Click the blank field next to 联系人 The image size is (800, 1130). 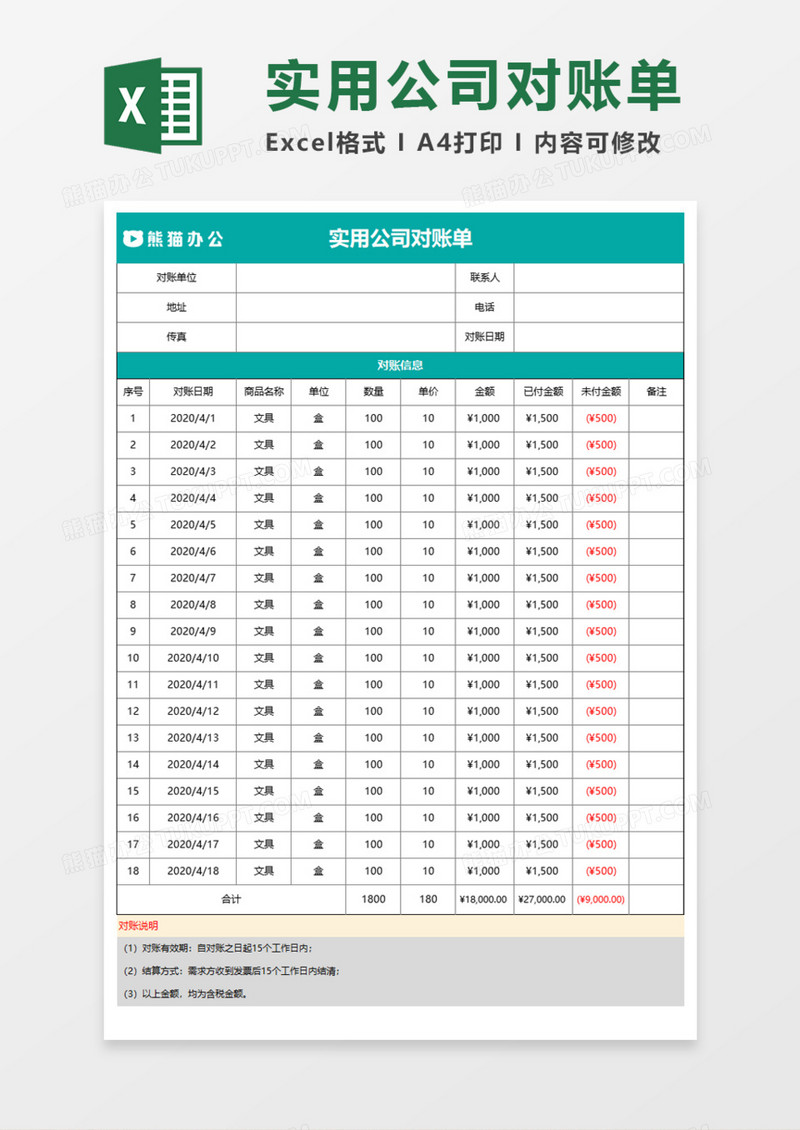tap(598, 277)
